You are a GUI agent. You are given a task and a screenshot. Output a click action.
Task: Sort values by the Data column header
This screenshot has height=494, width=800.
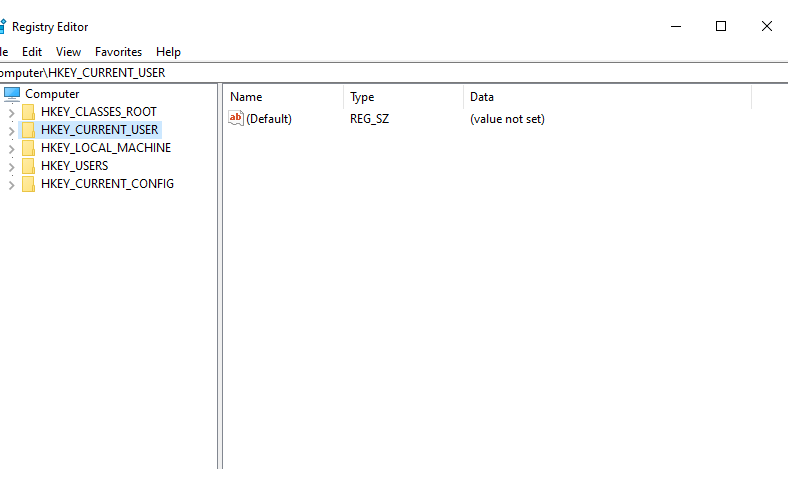(607, 97)
